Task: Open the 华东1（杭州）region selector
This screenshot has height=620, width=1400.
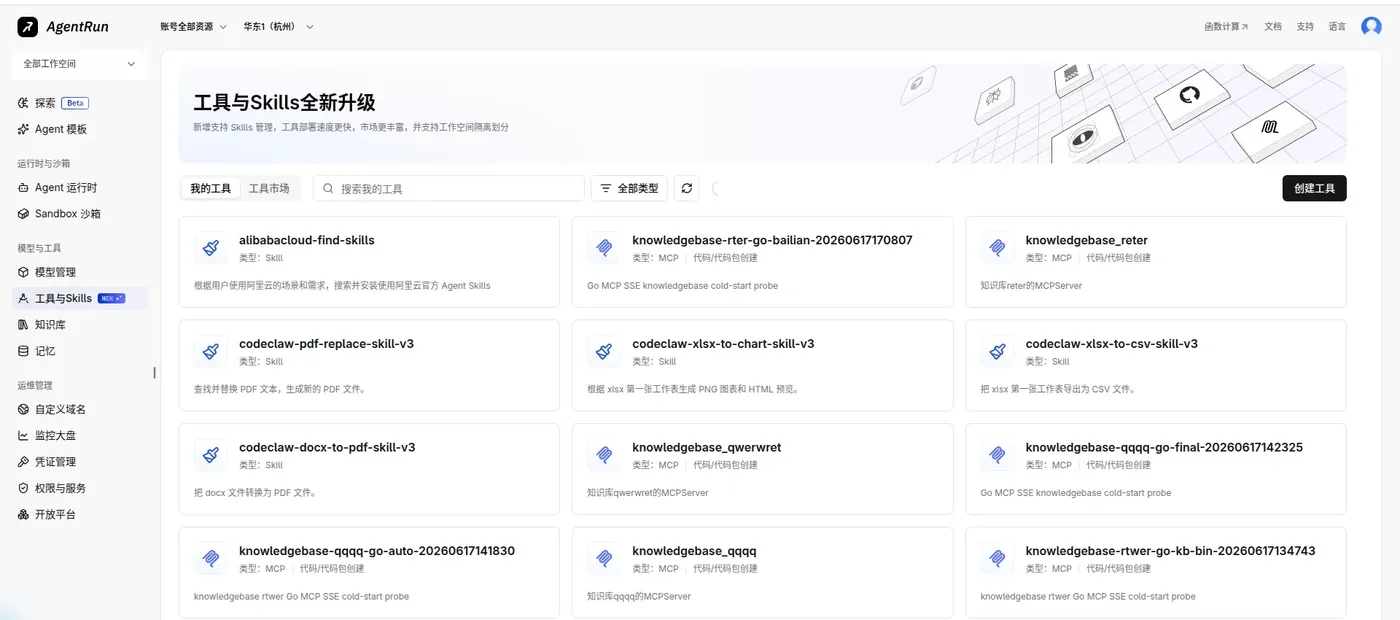Action: tap(278, 27)
